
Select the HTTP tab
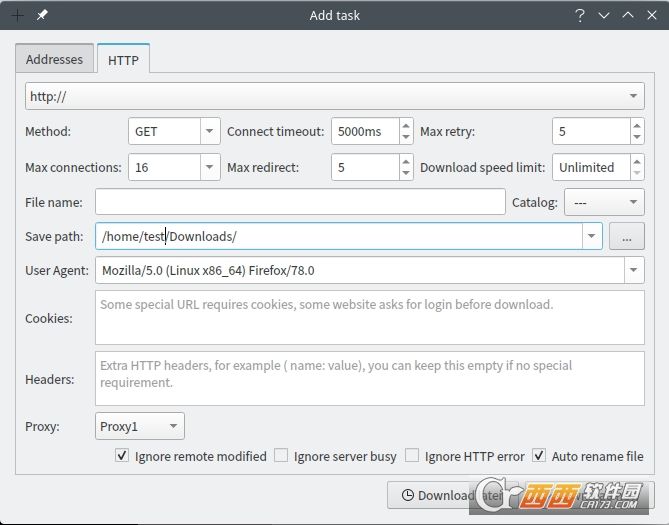click(123, 60)
